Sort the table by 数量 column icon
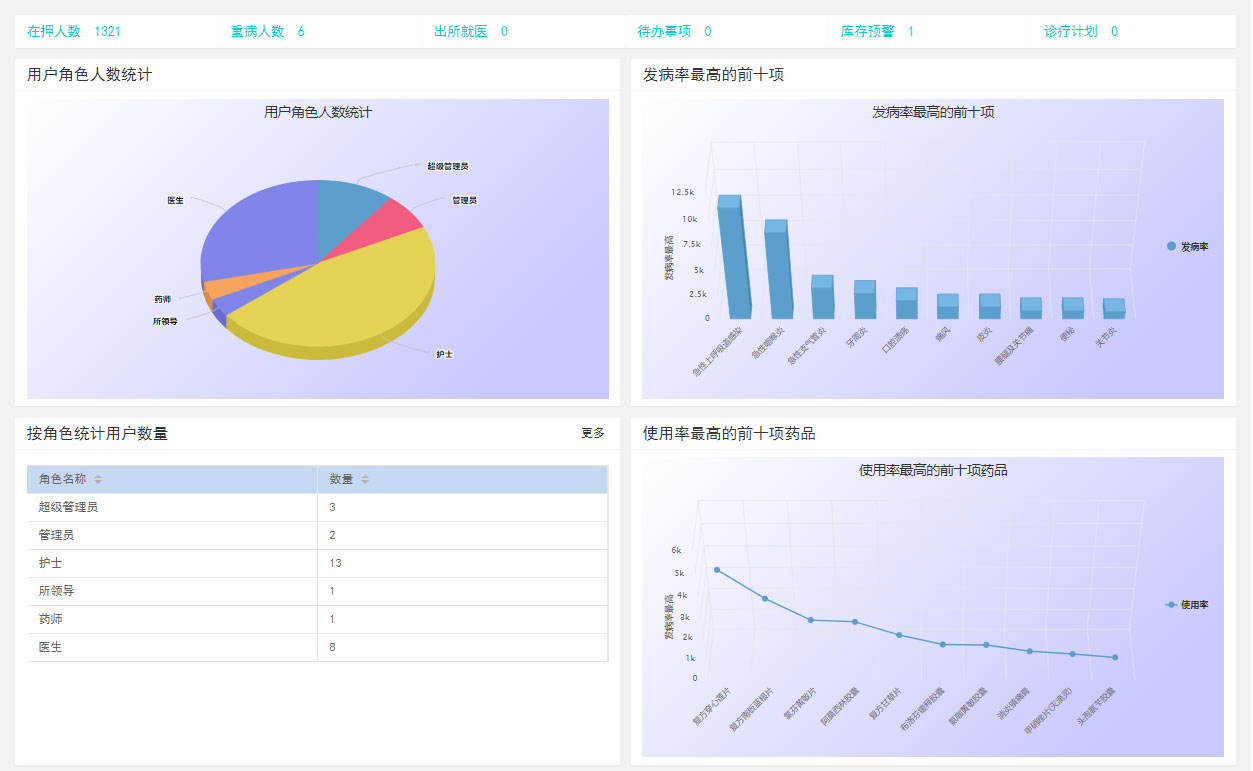Viewport: 1253px width, 771px height. [365, 480]
